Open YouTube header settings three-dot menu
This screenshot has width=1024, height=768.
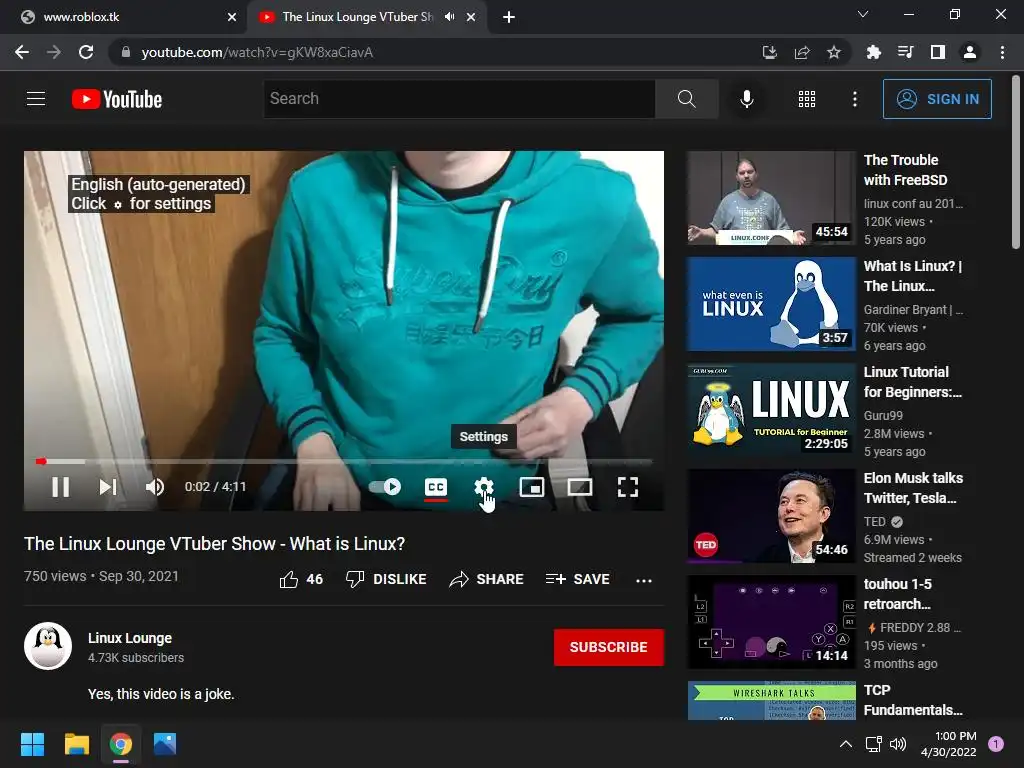[855, 99]
